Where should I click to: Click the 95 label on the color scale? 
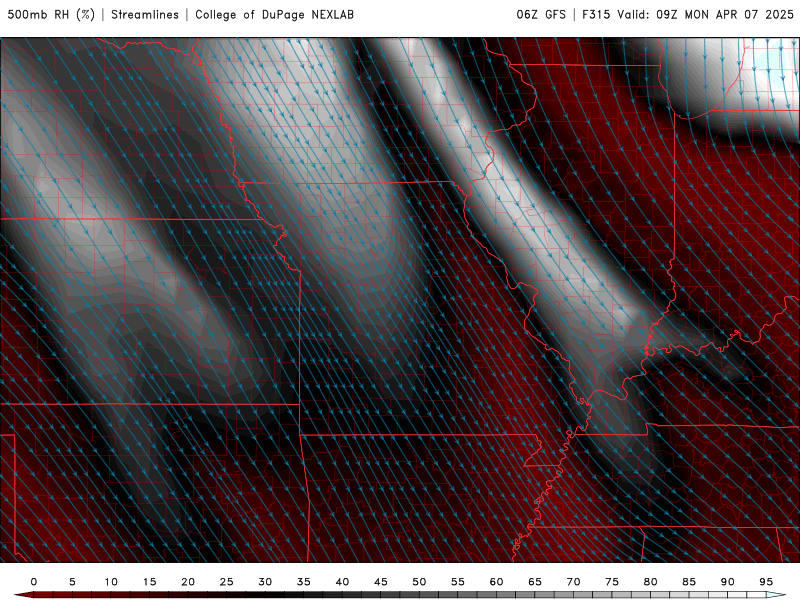(766, 582)
